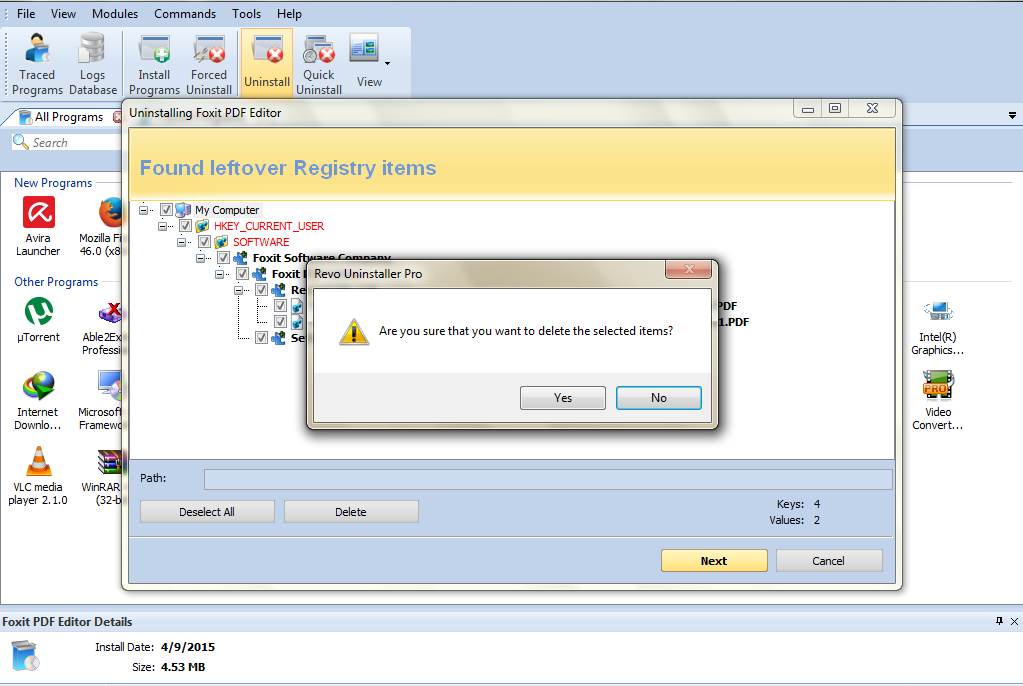Open Logs Database module
Viewport: 1023px width, 686px height.
[93, 65]
